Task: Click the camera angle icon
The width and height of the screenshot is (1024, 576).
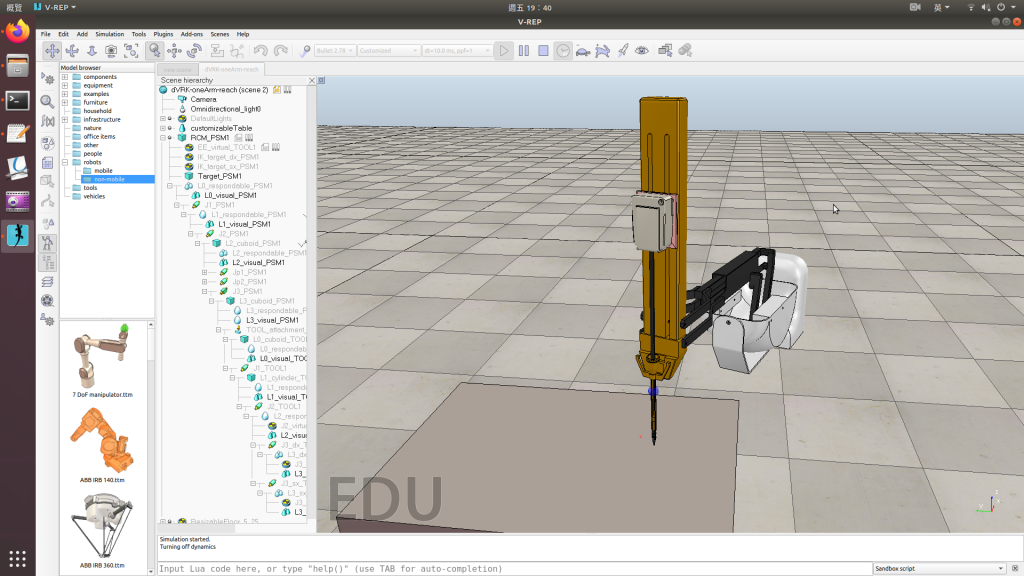Action: coord(112,50)
